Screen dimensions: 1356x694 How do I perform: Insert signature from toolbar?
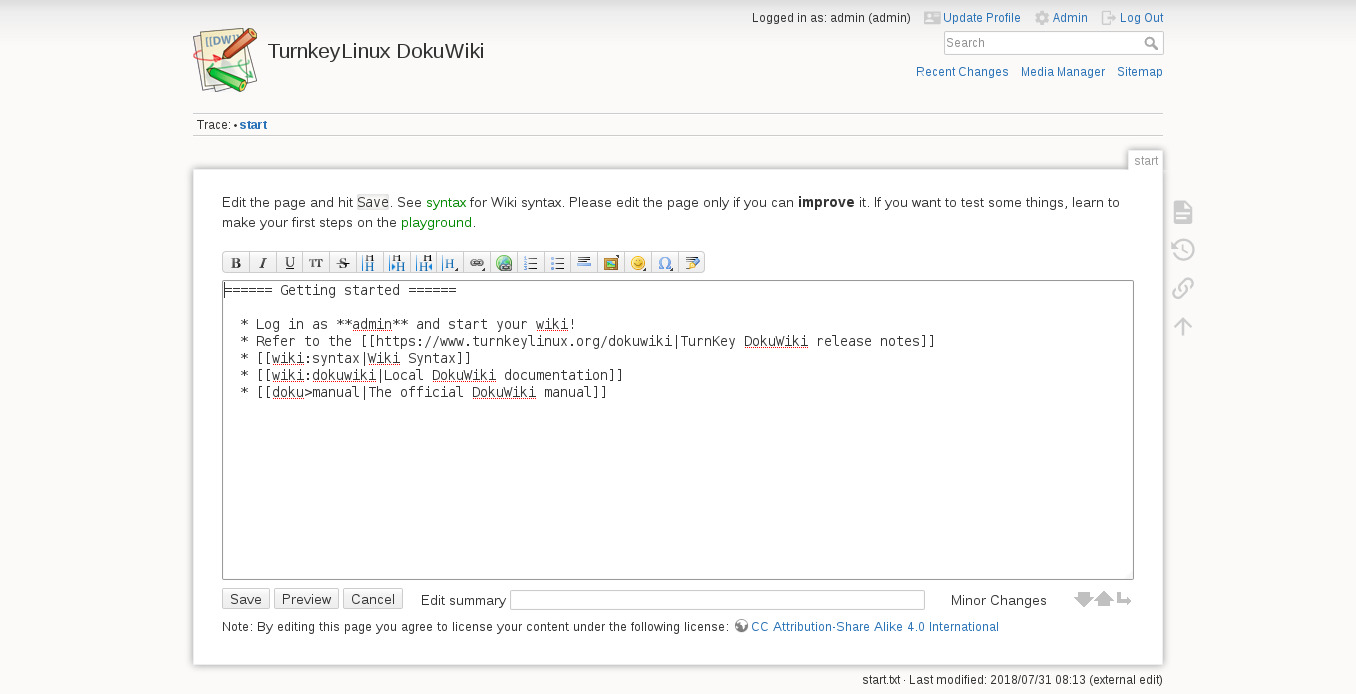point(692,263)
